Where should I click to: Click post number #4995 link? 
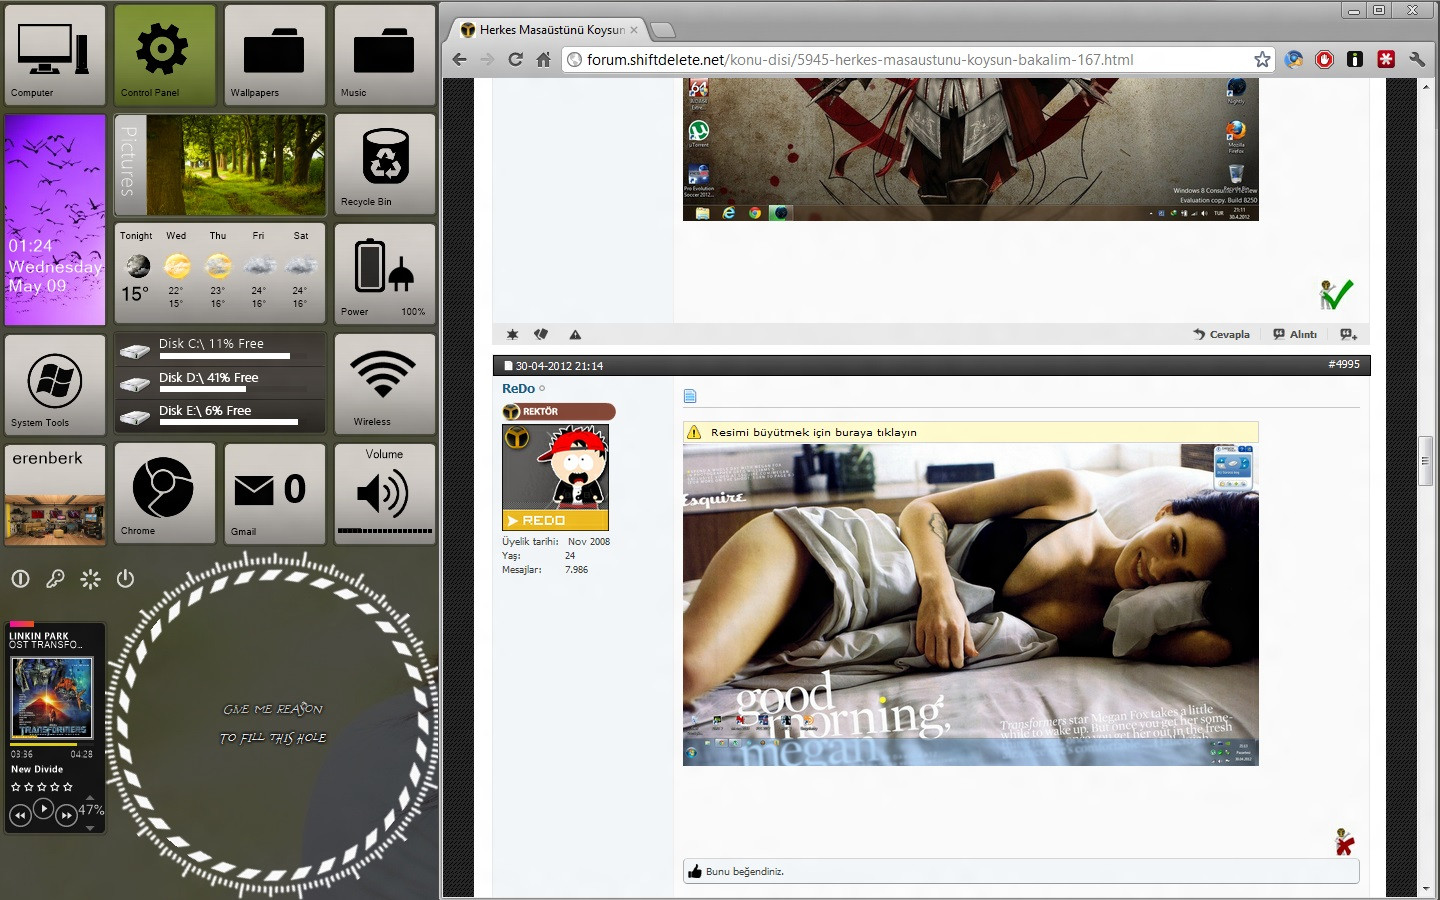click(1344, 365)
